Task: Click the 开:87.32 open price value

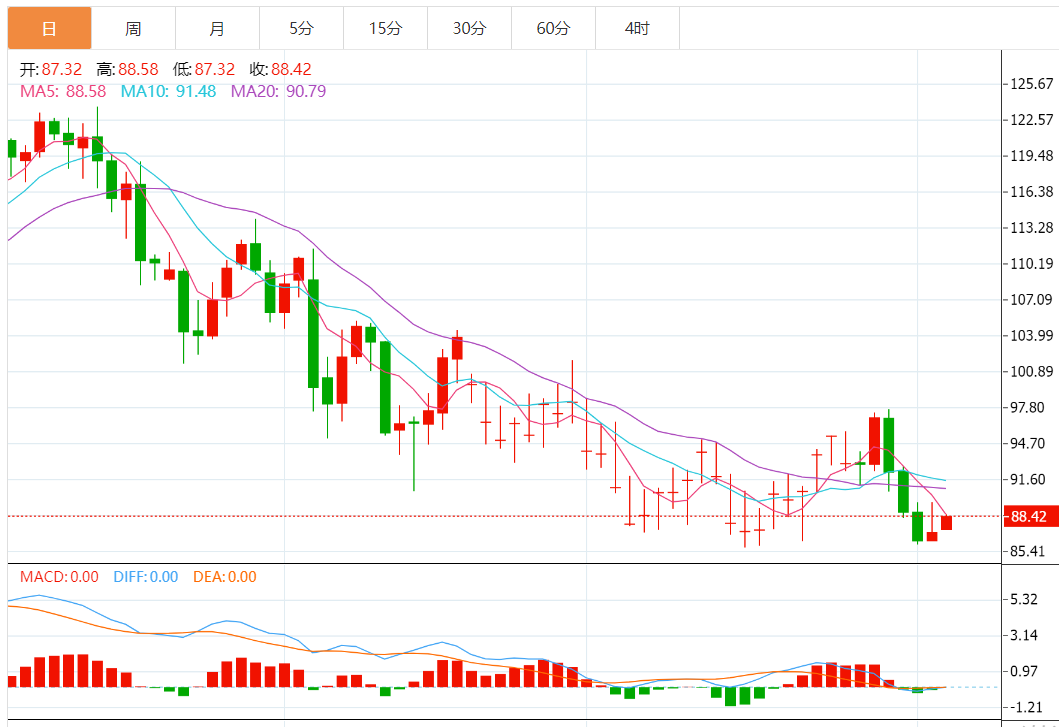Action: click(x=51, y=70)
